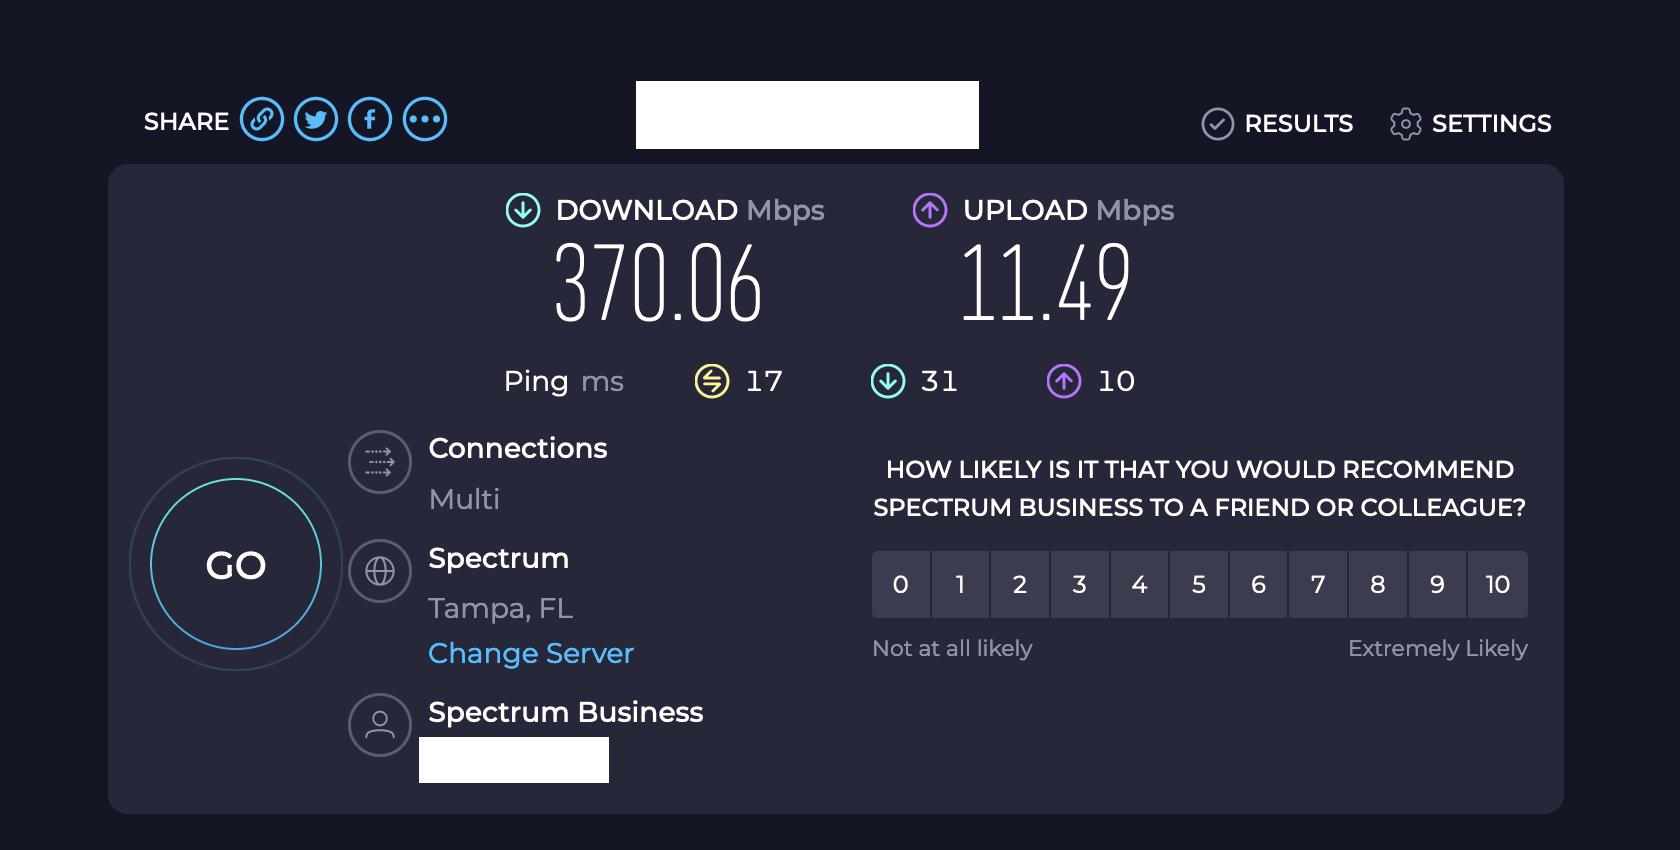Copy the share link icon
The width and height of the screenshot is (1680, 850).
click(262, 120)
